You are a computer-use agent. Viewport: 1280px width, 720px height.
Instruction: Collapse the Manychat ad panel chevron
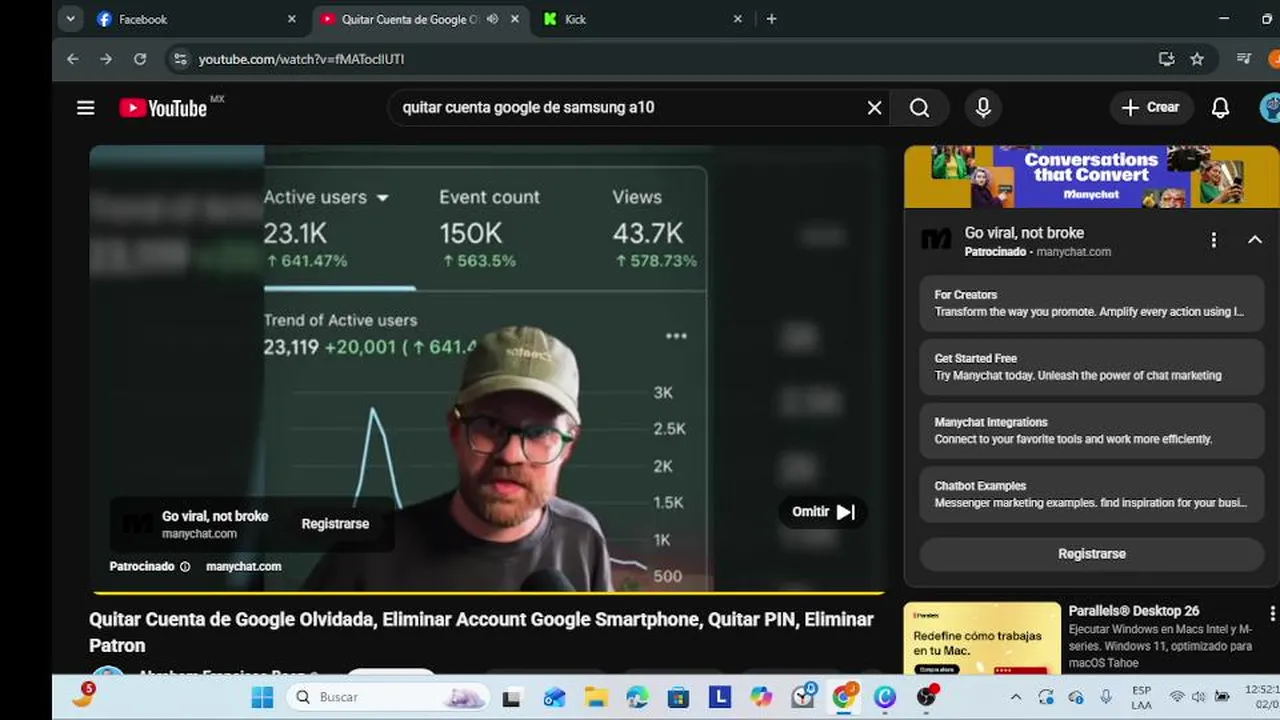click(1255, 240)
